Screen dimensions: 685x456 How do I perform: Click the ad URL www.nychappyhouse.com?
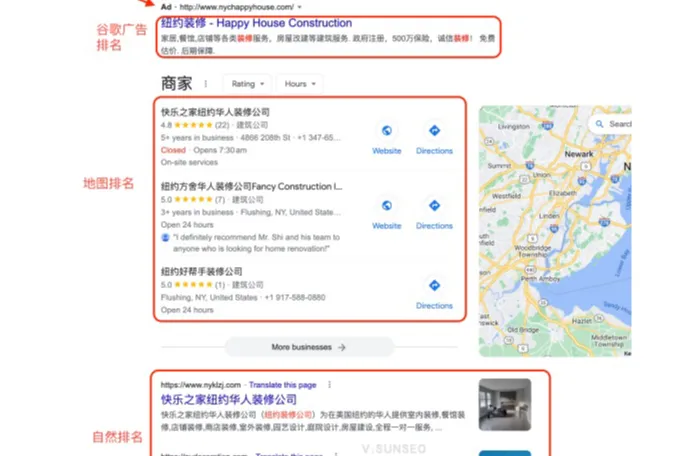[236, 7]
